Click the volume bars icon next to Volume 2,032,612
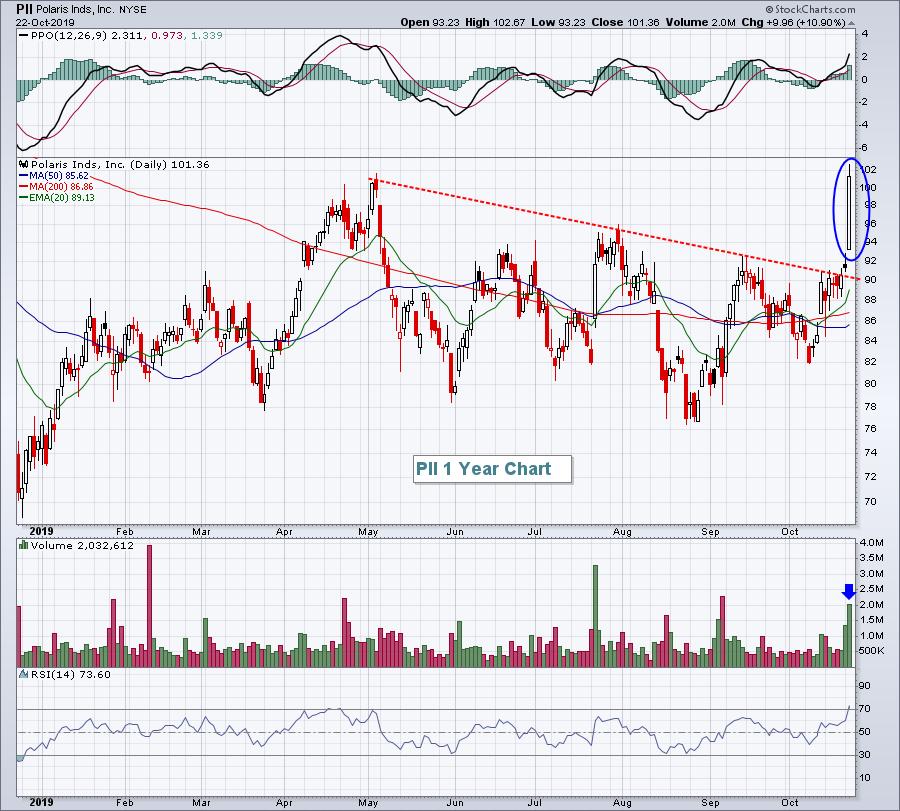The height and width of the screenshot is (811, 900). click(x=24, y=545)
